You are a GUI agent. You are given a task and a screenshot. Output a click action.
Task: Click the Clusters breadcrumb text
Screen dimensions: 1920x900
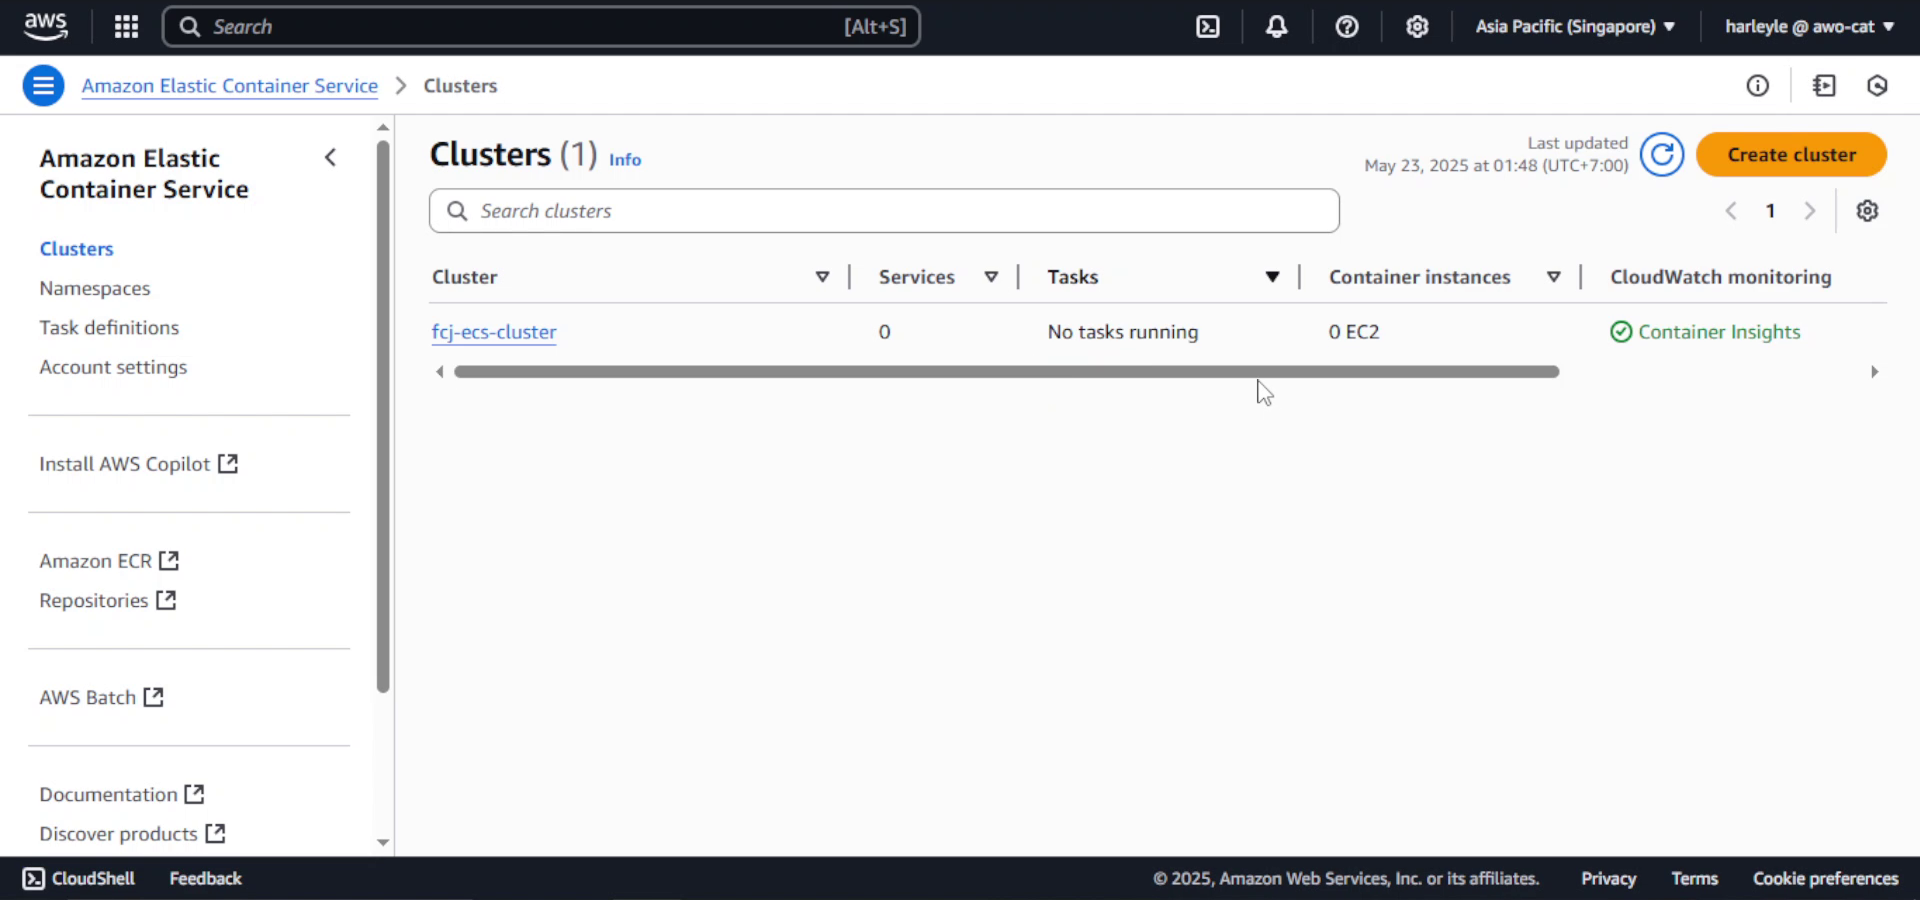pyautogui.click(x=460, y=86)
